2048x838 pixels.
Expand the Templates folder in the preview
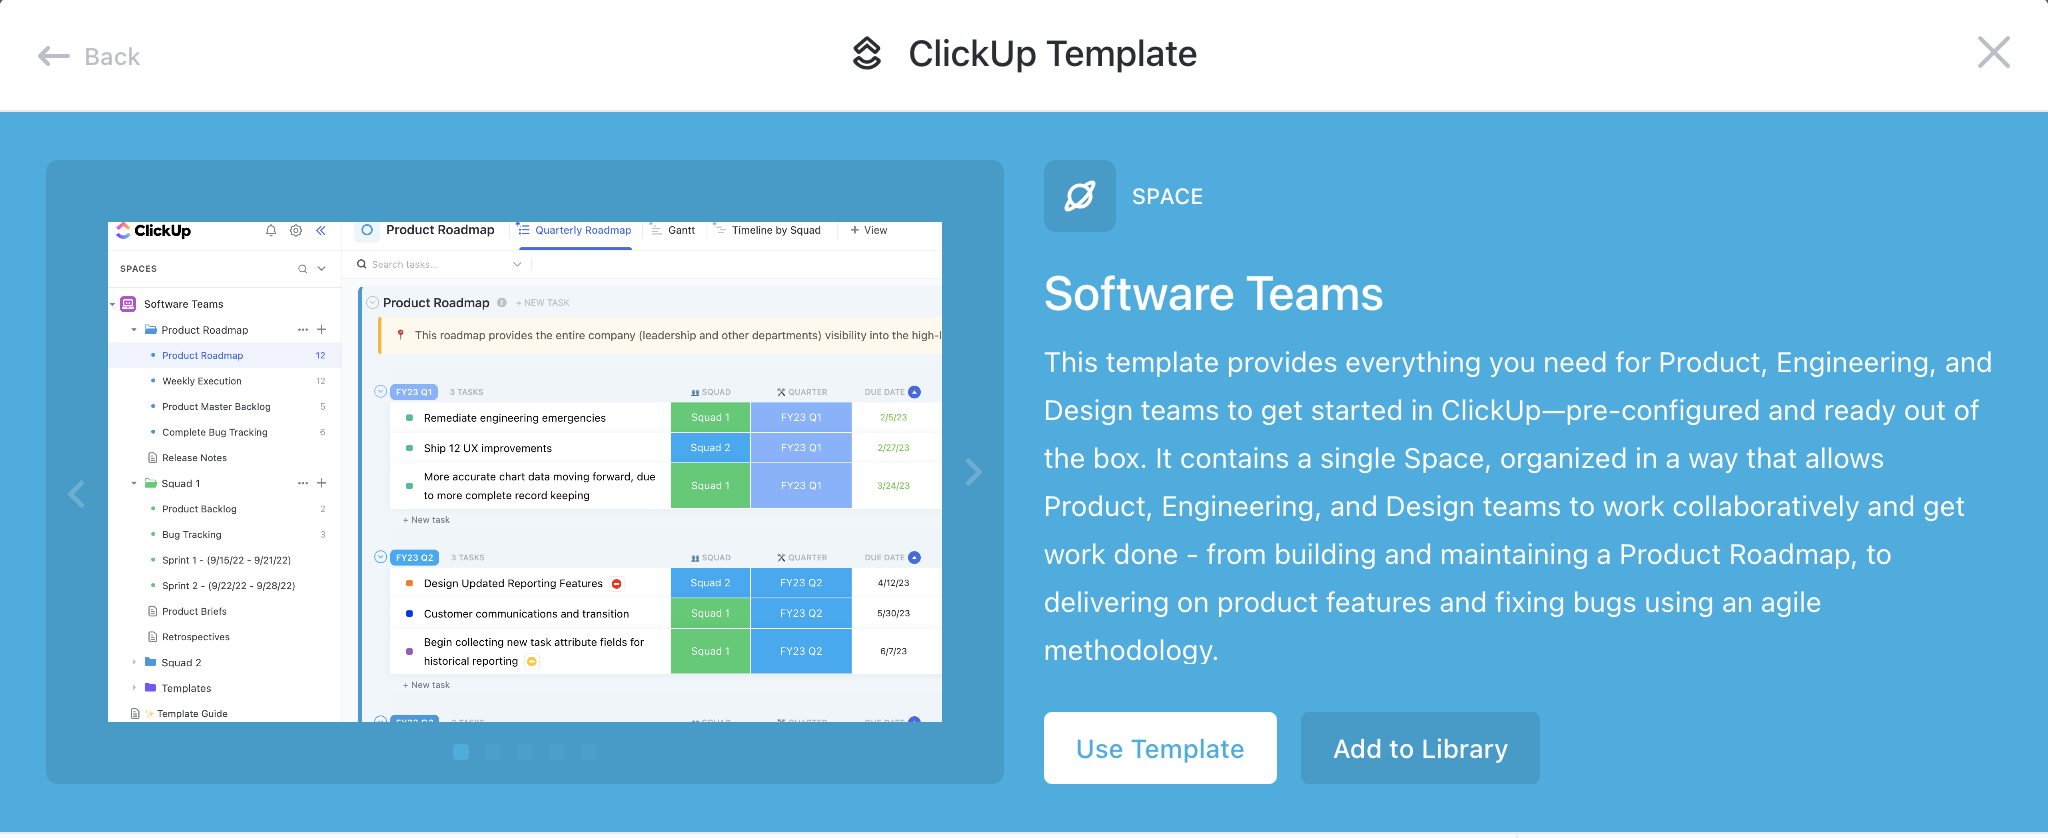point(134,688)
